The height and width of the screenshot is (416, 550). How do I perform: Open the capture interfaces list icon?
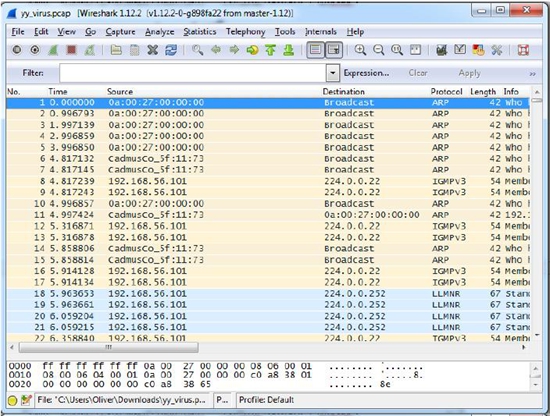pyautogui.click(x=16, y=50)
